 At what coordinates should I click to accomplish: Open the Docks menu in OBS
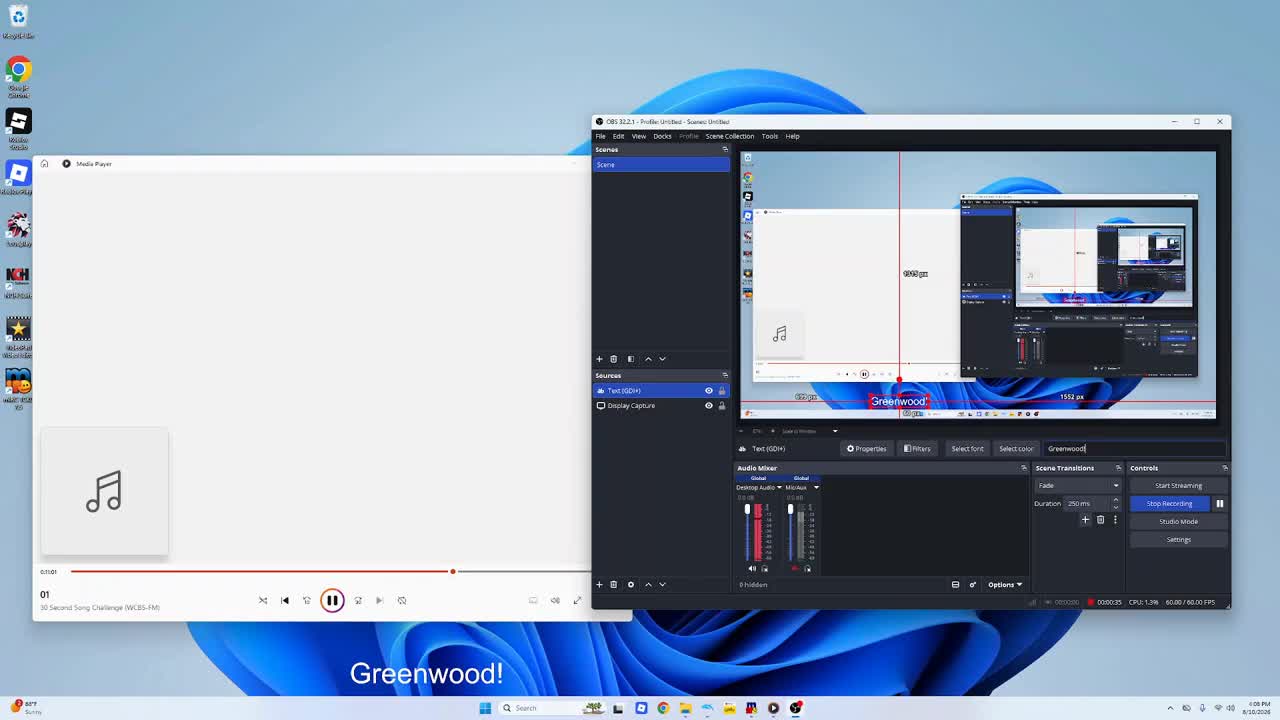(662, 136)
